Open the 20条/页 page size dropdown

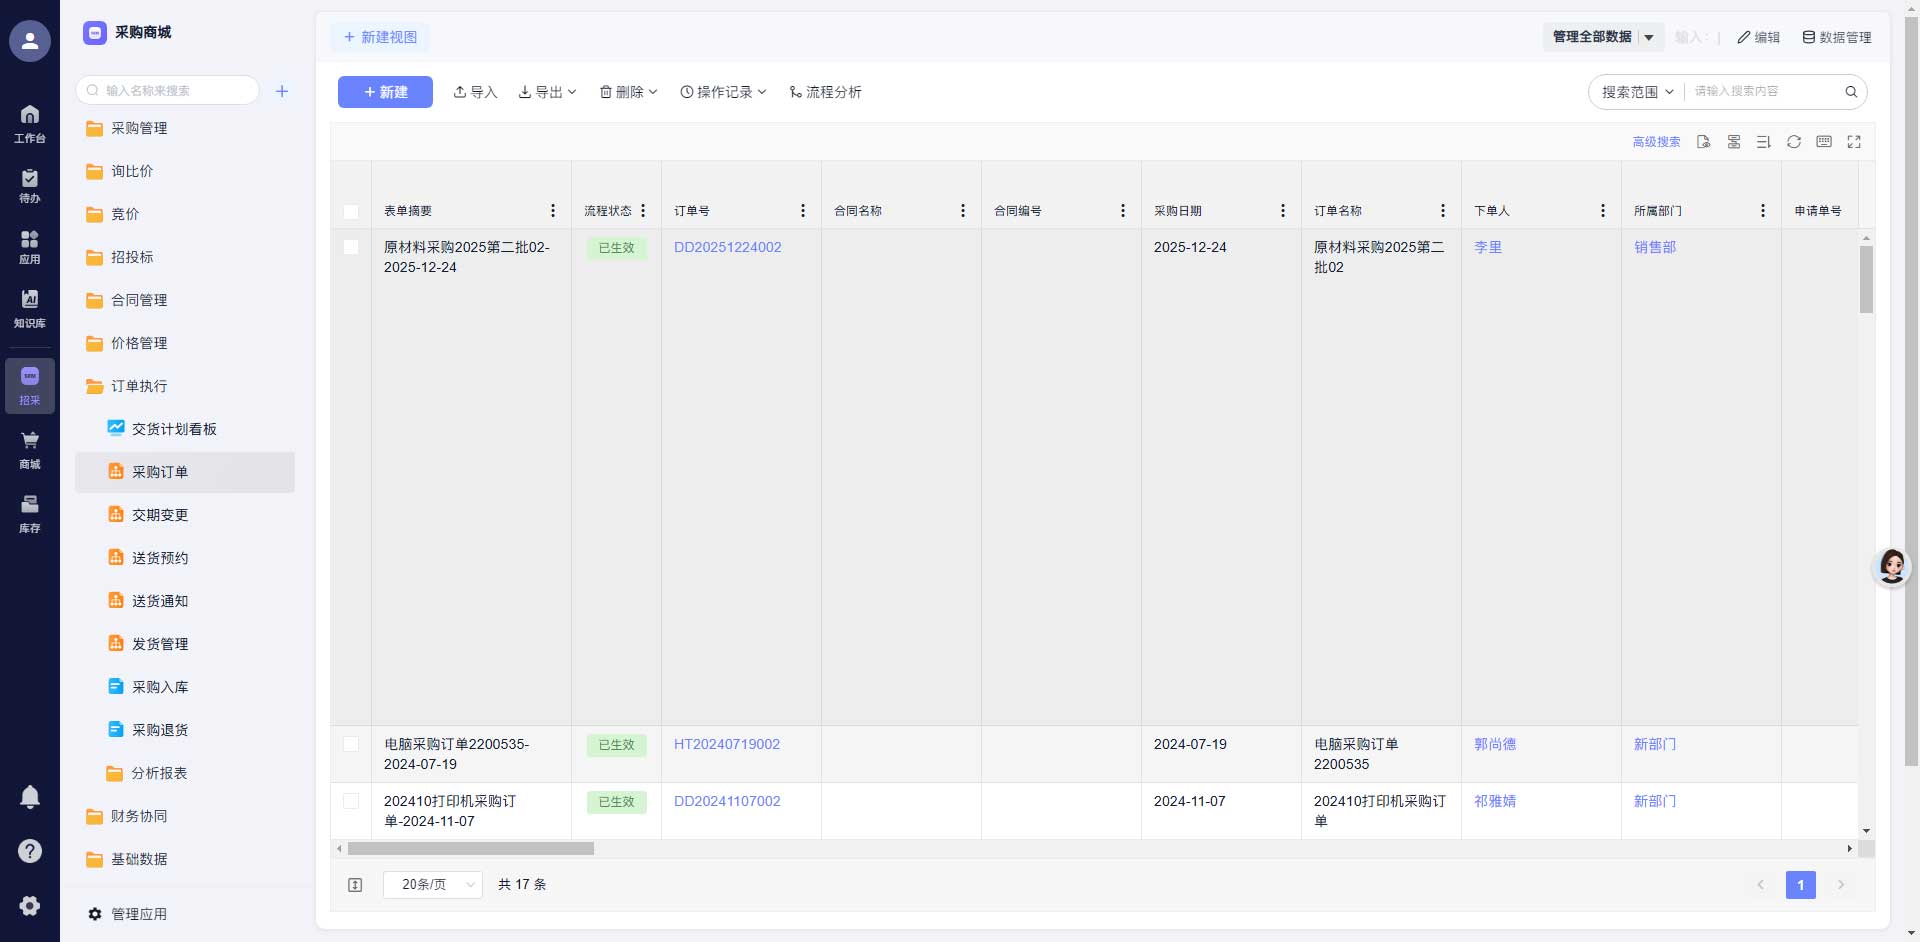[x=433, y=885]
